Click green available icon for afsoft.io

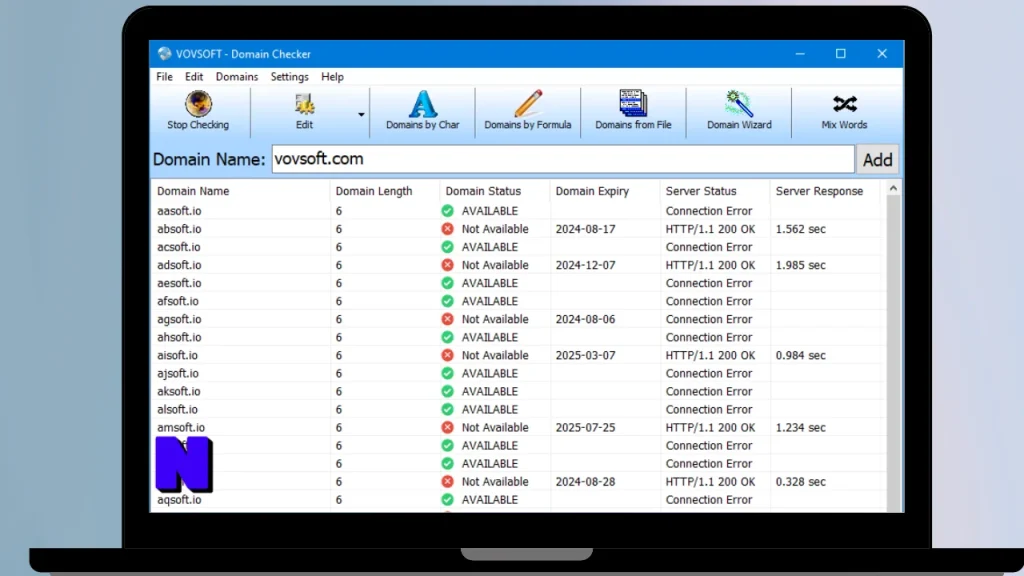click(447, 301)
